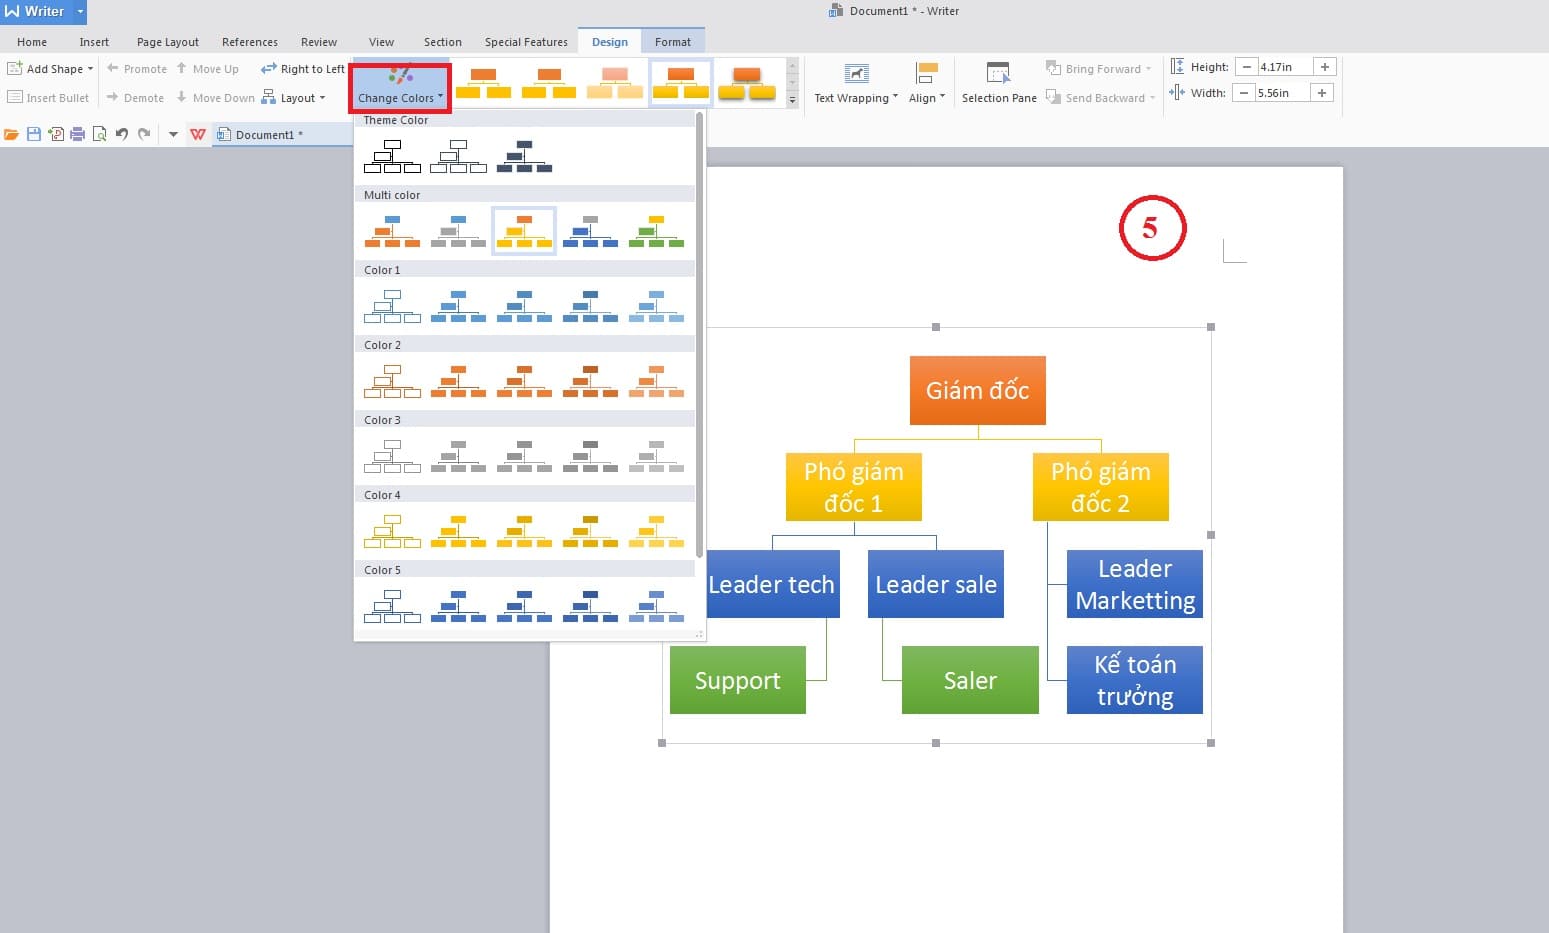
Task: Promote the selected shape
Action: (x=137, y=69)
